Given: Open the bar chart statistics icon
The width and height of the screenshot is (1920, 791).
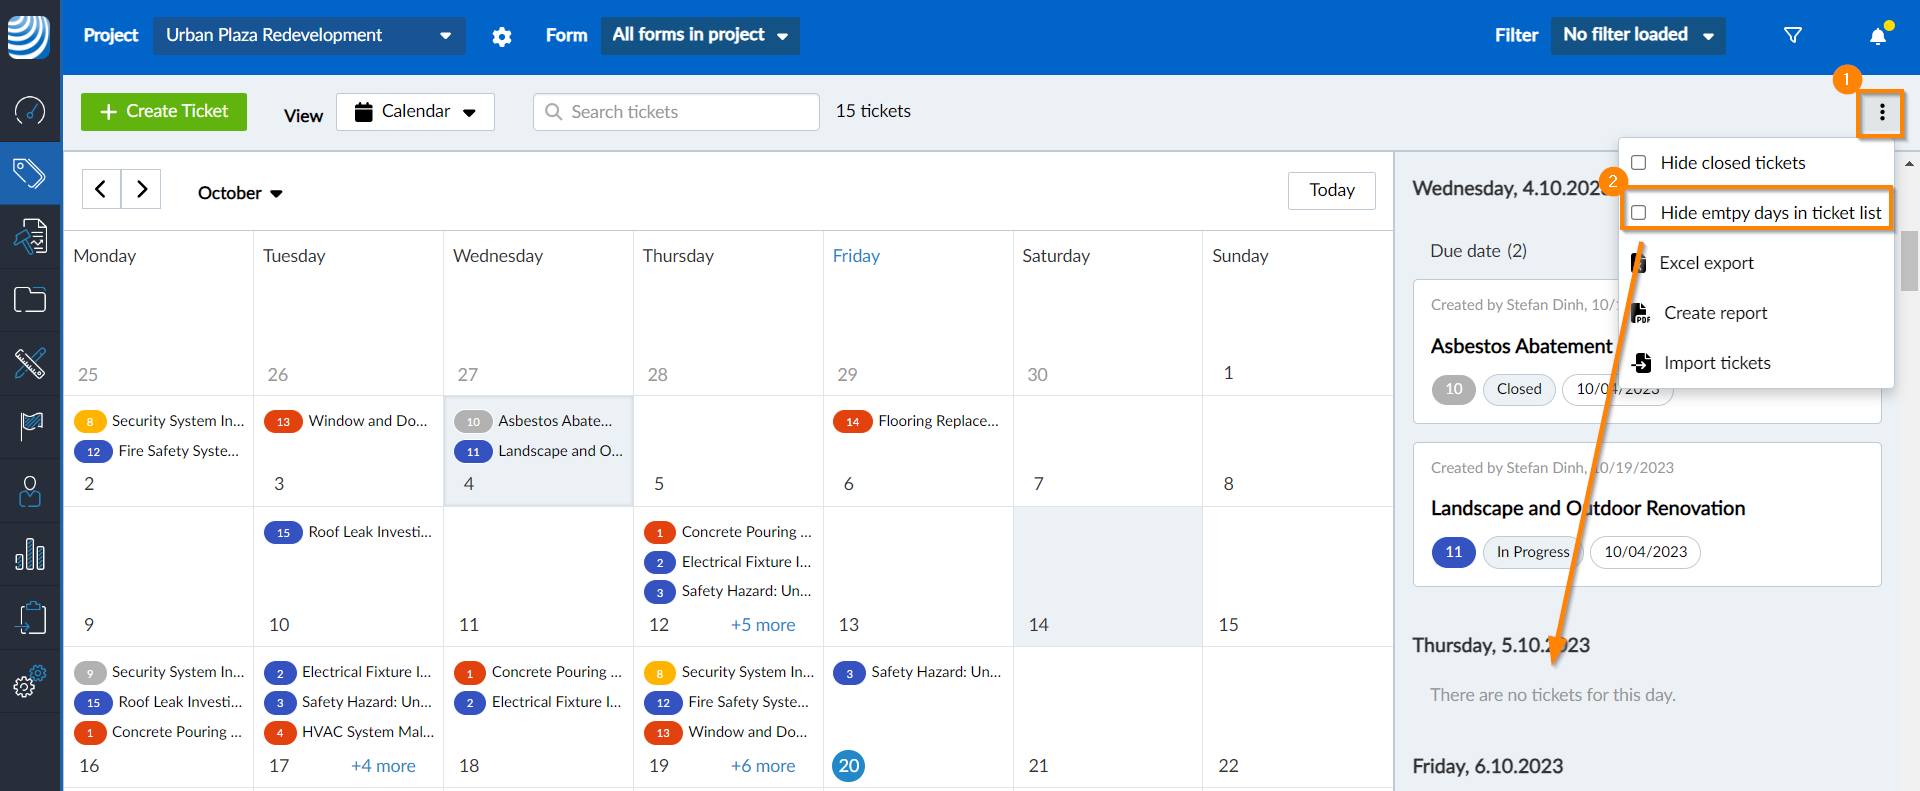Looking at the screenshot, I should 30,554.
